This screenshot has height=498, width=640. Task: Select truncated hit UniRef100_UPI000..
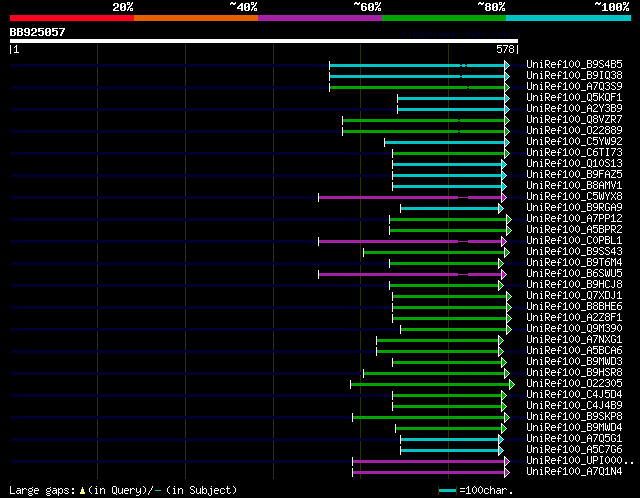pyautogui.click(x=580, y=461)
